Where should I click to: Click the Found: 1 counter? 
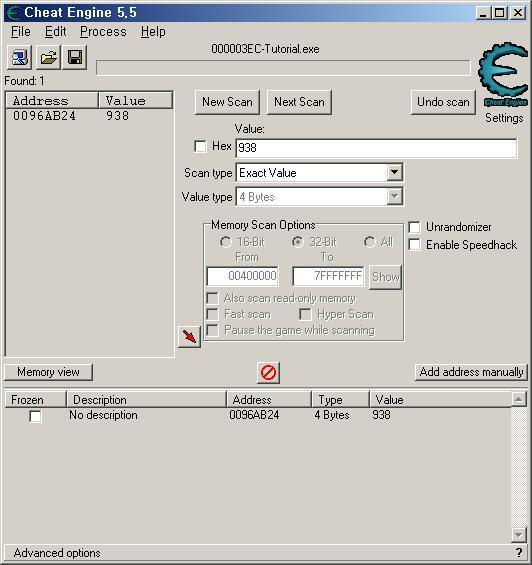click(x=24, y=81)
